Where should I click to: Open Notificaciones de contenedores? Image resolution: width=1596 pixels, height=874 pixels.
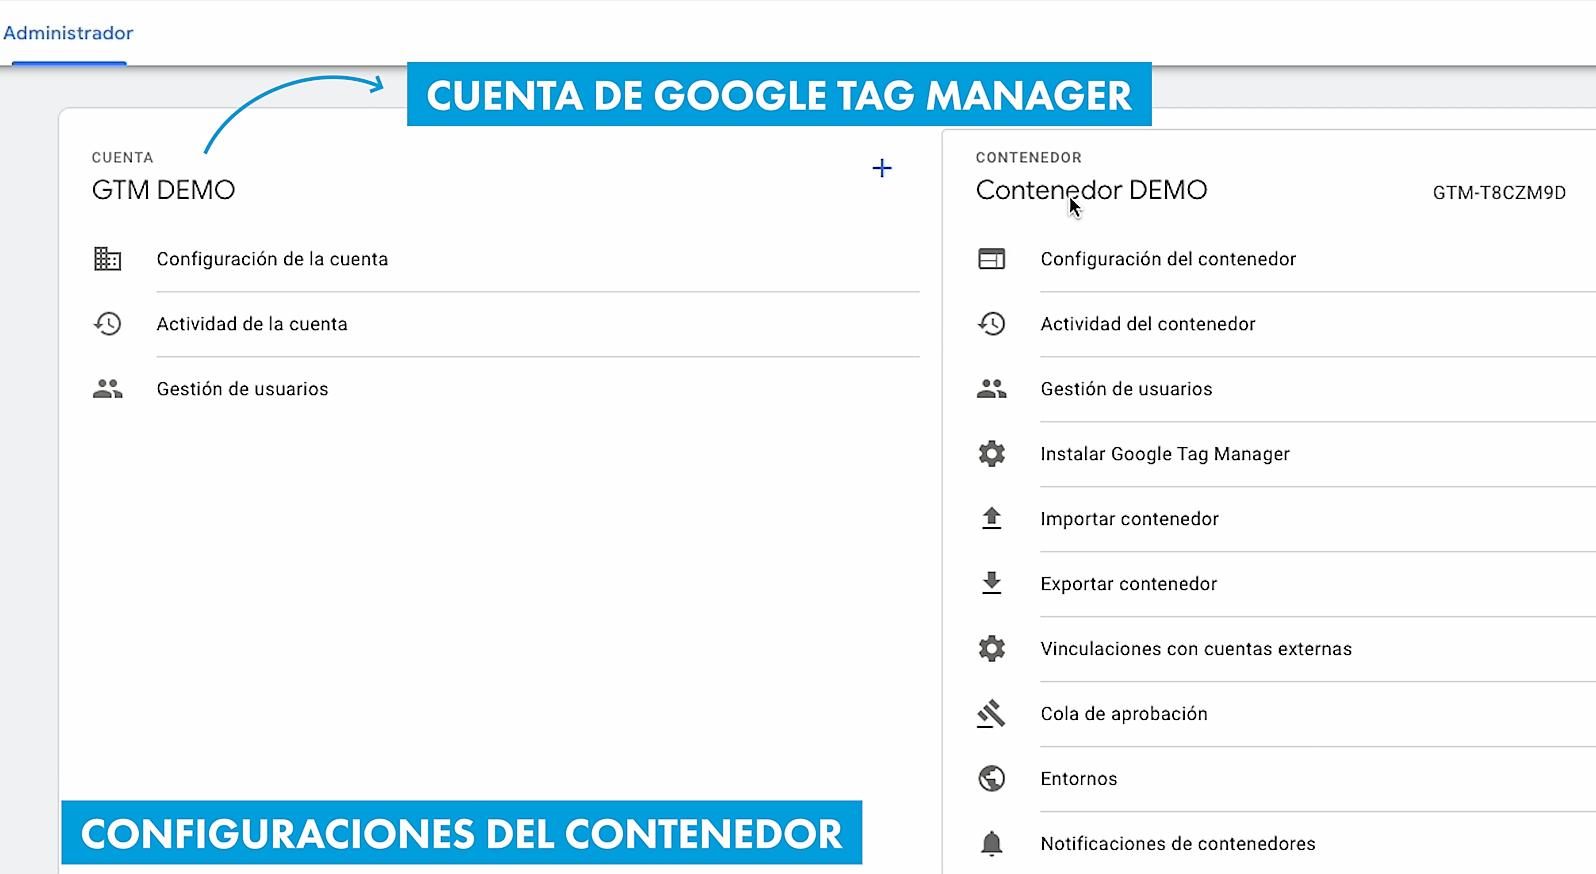click(1178, 844)
